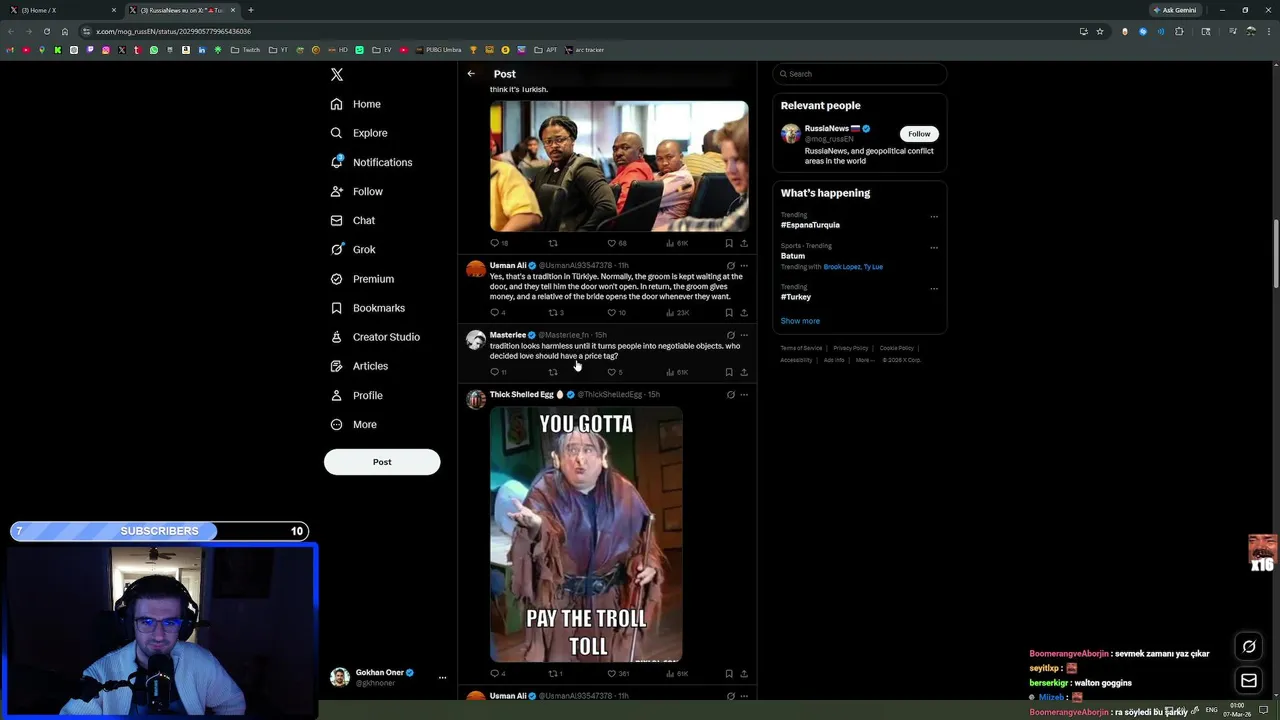Viewport: 1280px width, 720px height.
Task: Open Notifications in the sidebar
Action: coord(371,162)
